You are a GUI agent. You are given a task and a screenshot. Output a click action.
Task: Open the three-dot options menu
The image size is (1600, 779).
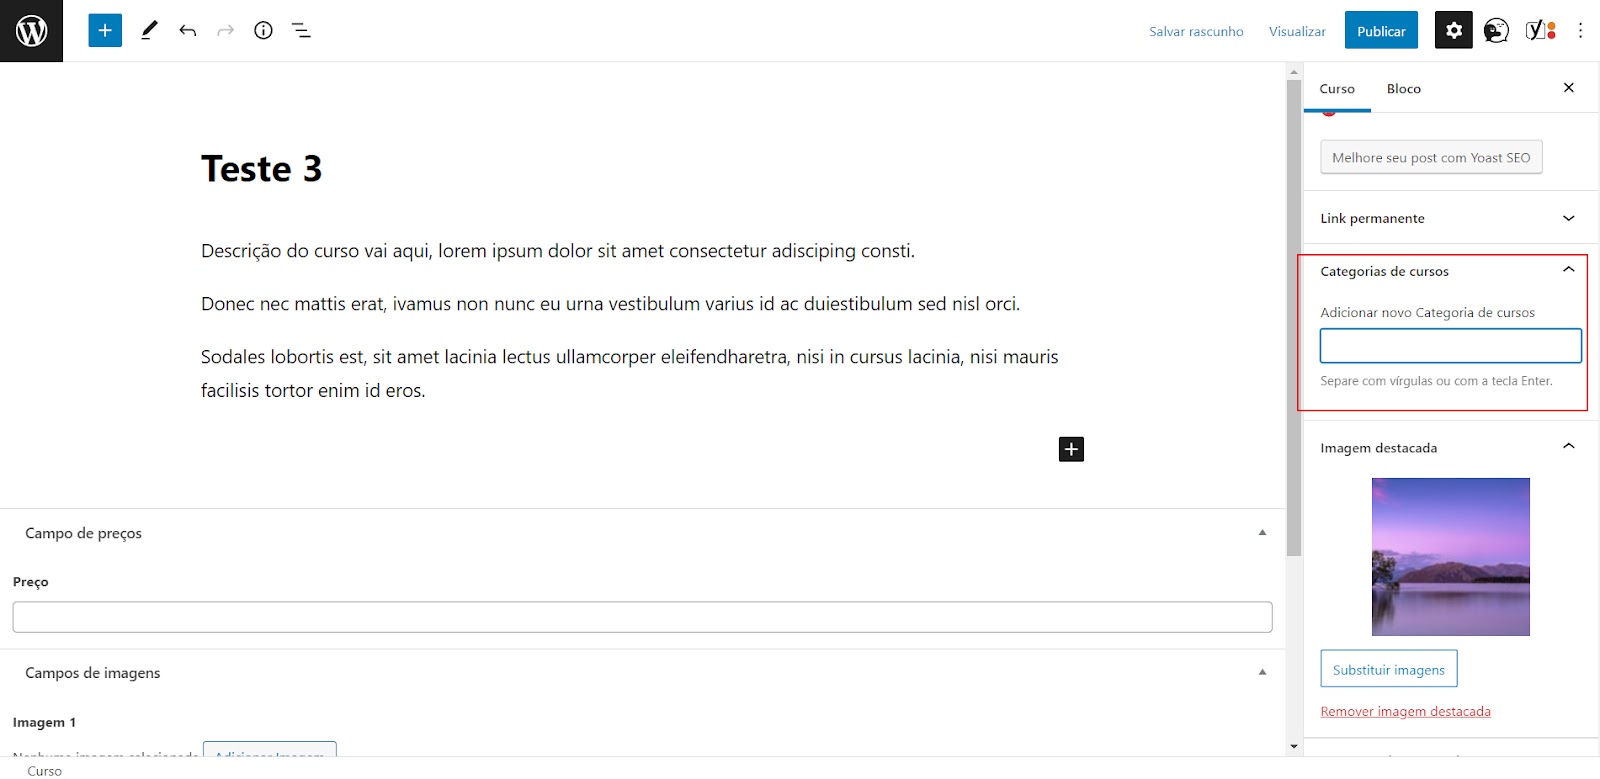[x=1580, y=31]
